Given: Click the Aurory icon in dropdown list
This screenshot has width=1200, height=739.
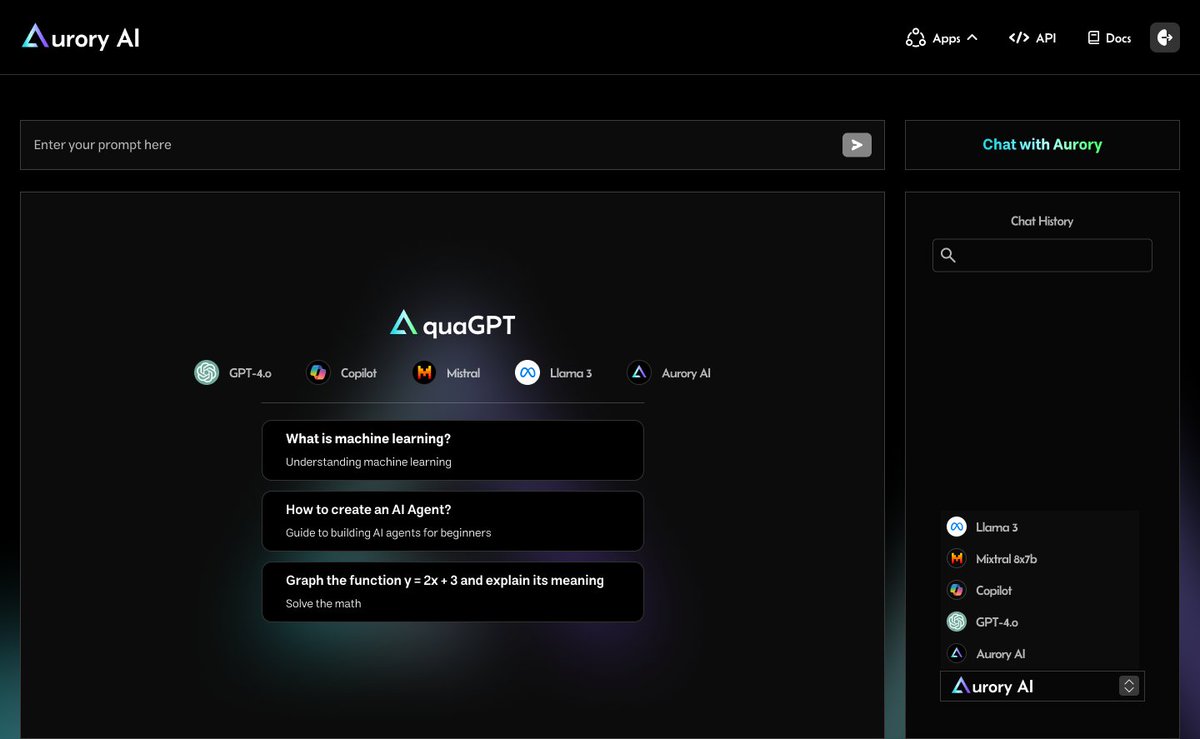Looking at the screenshot, I should tap(956, 654).
